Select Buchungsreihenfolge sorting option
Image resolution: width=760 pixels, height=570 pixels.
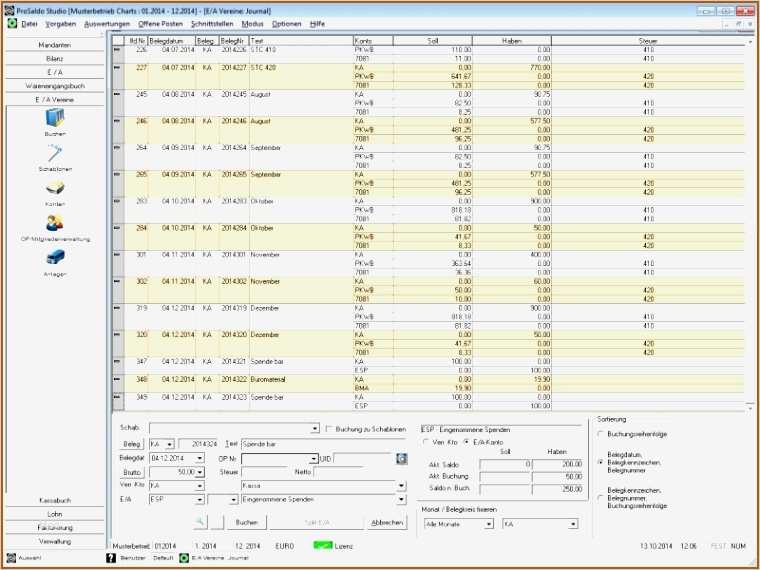tap(599, 434)
